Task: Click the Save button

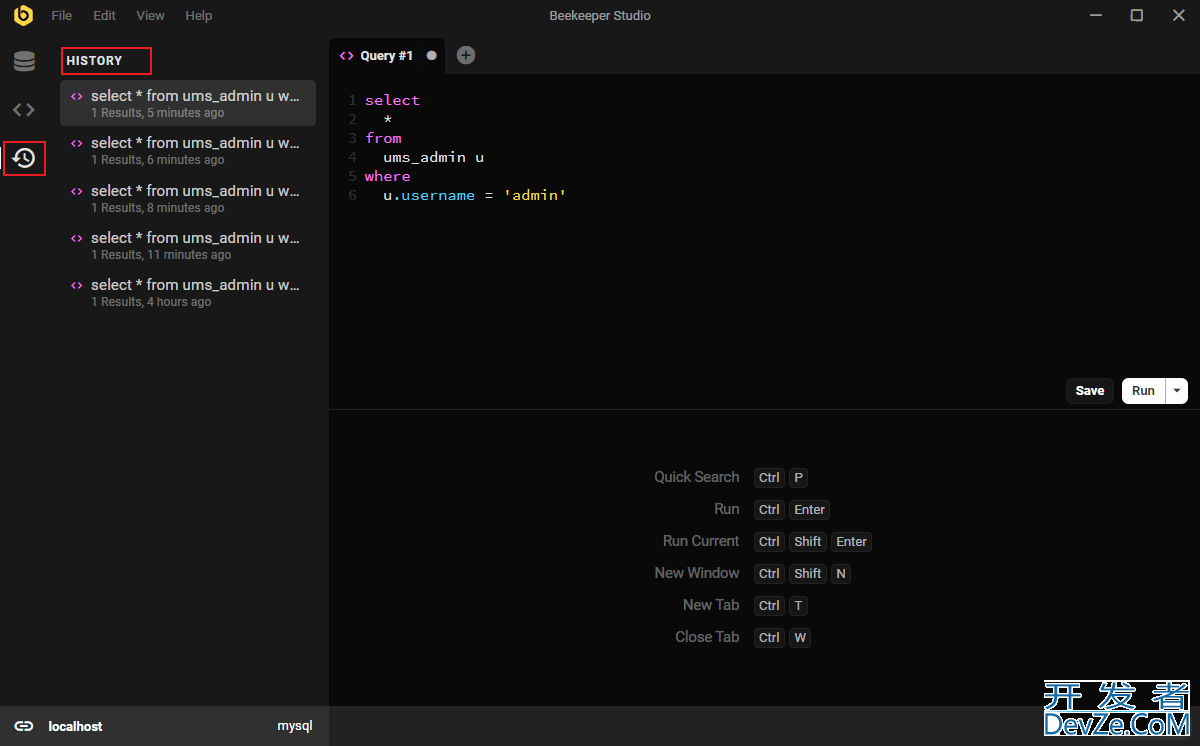Action: (x=1090, y=391)
